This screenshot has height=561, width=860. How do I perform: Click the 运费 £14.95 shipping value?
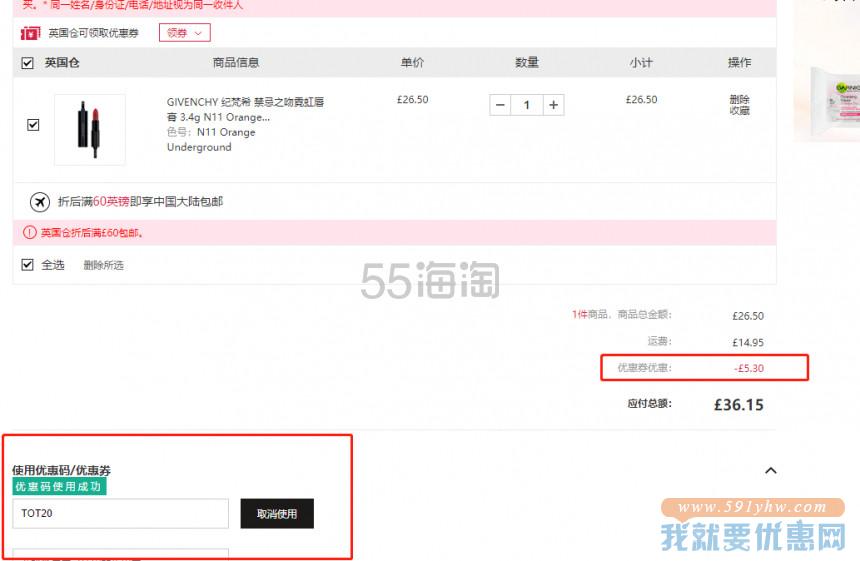tap(748, 342)
